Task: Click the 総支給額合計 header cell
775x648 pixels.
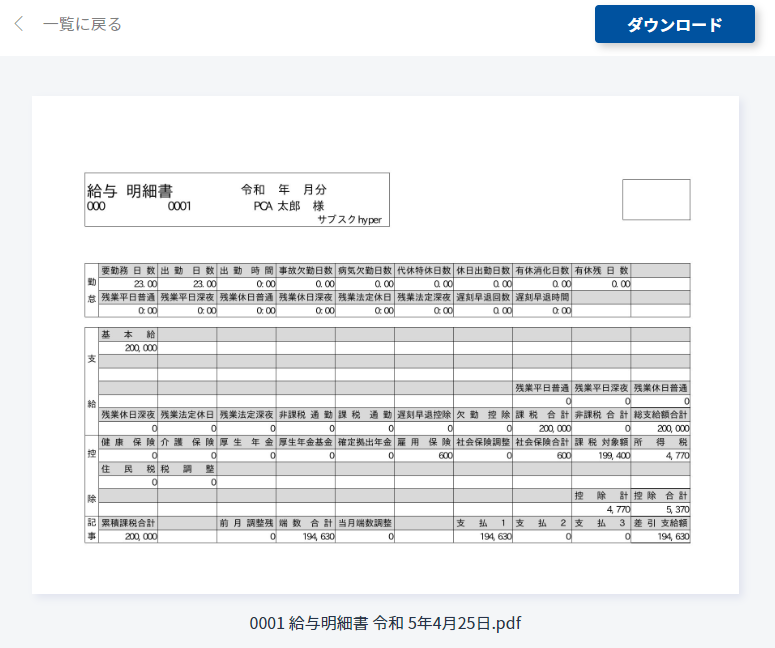Action: click(660, 415)
